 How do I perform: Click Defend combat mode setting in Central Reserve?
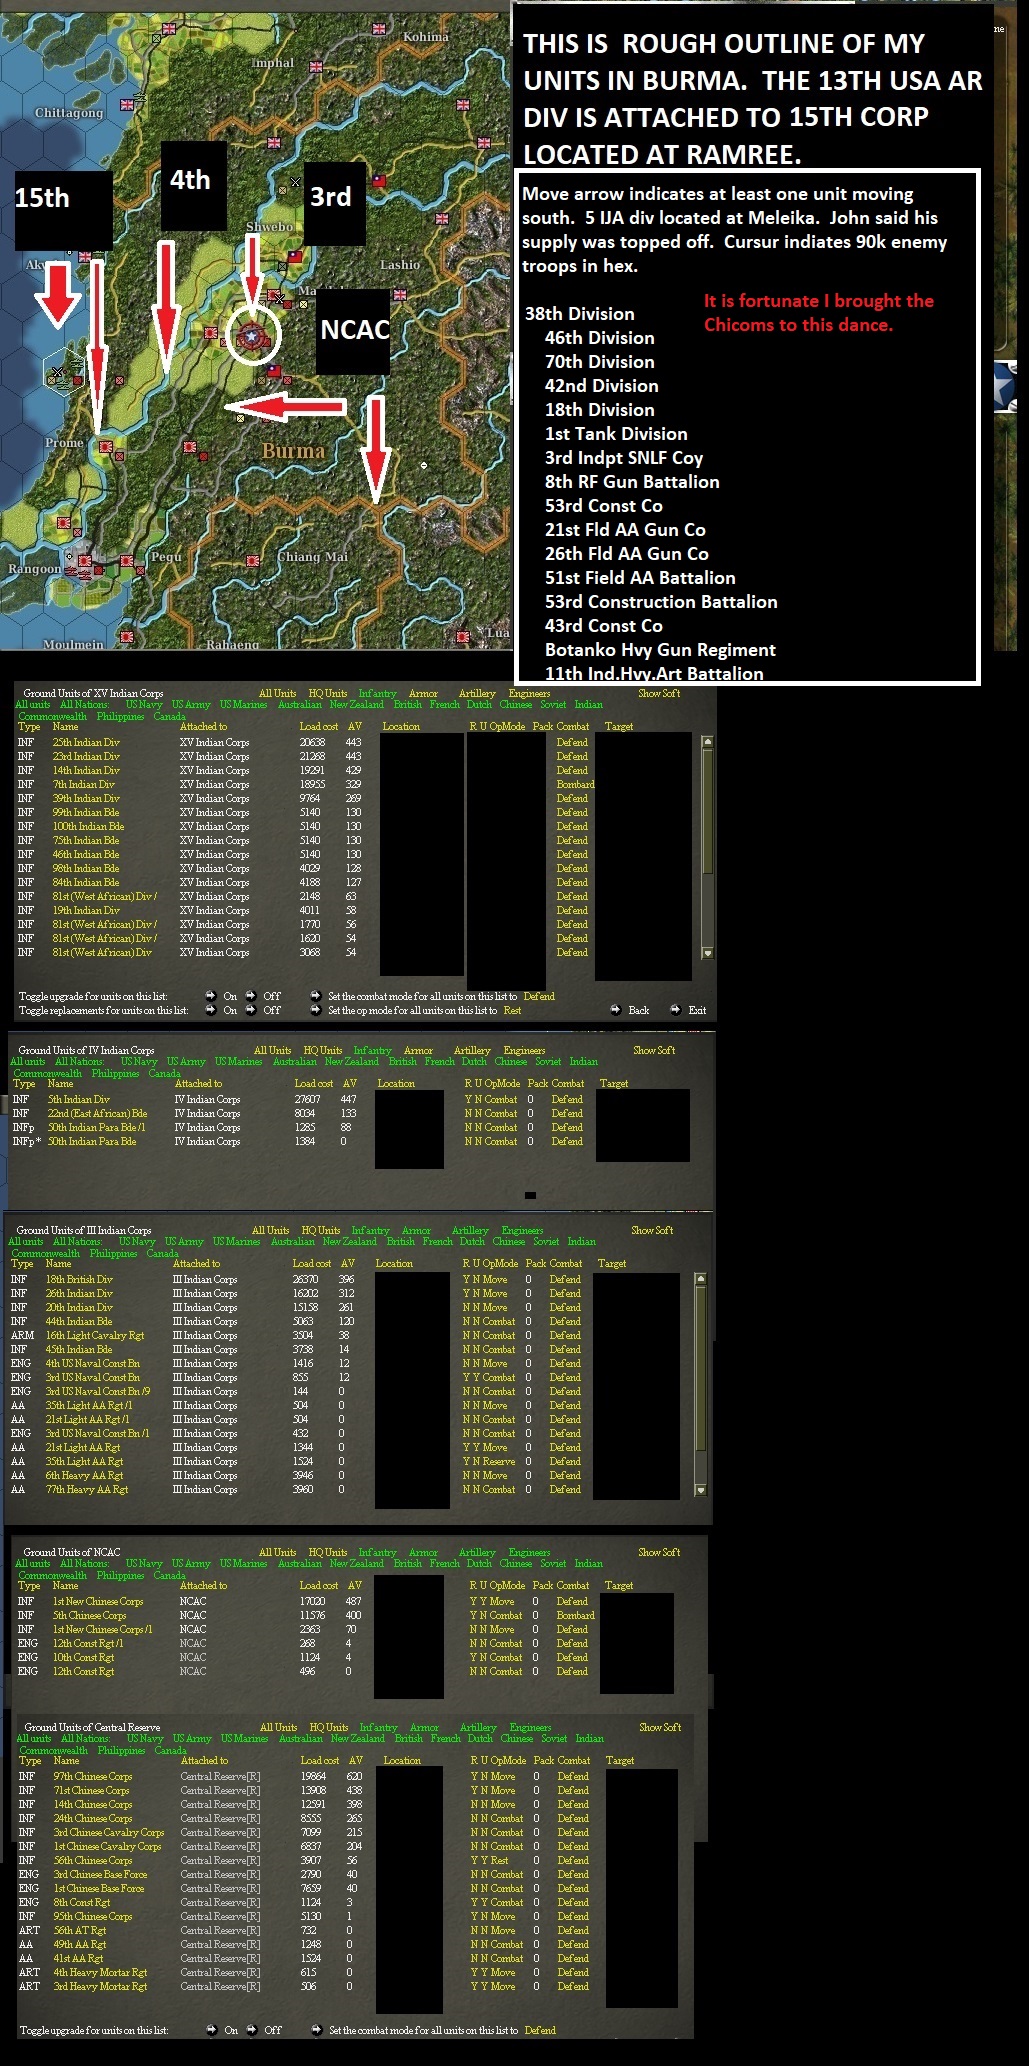point(540,2030)
